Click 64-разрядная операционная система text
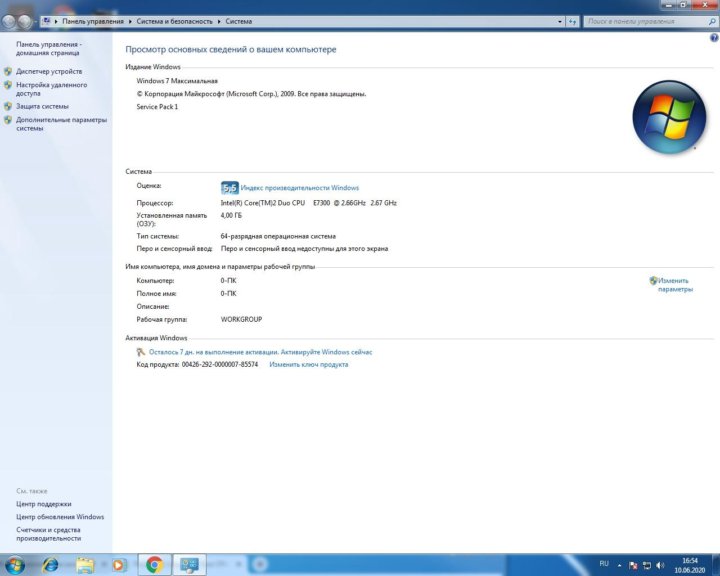720x576 pixels. pyautogui.click(x=278, y=237)
